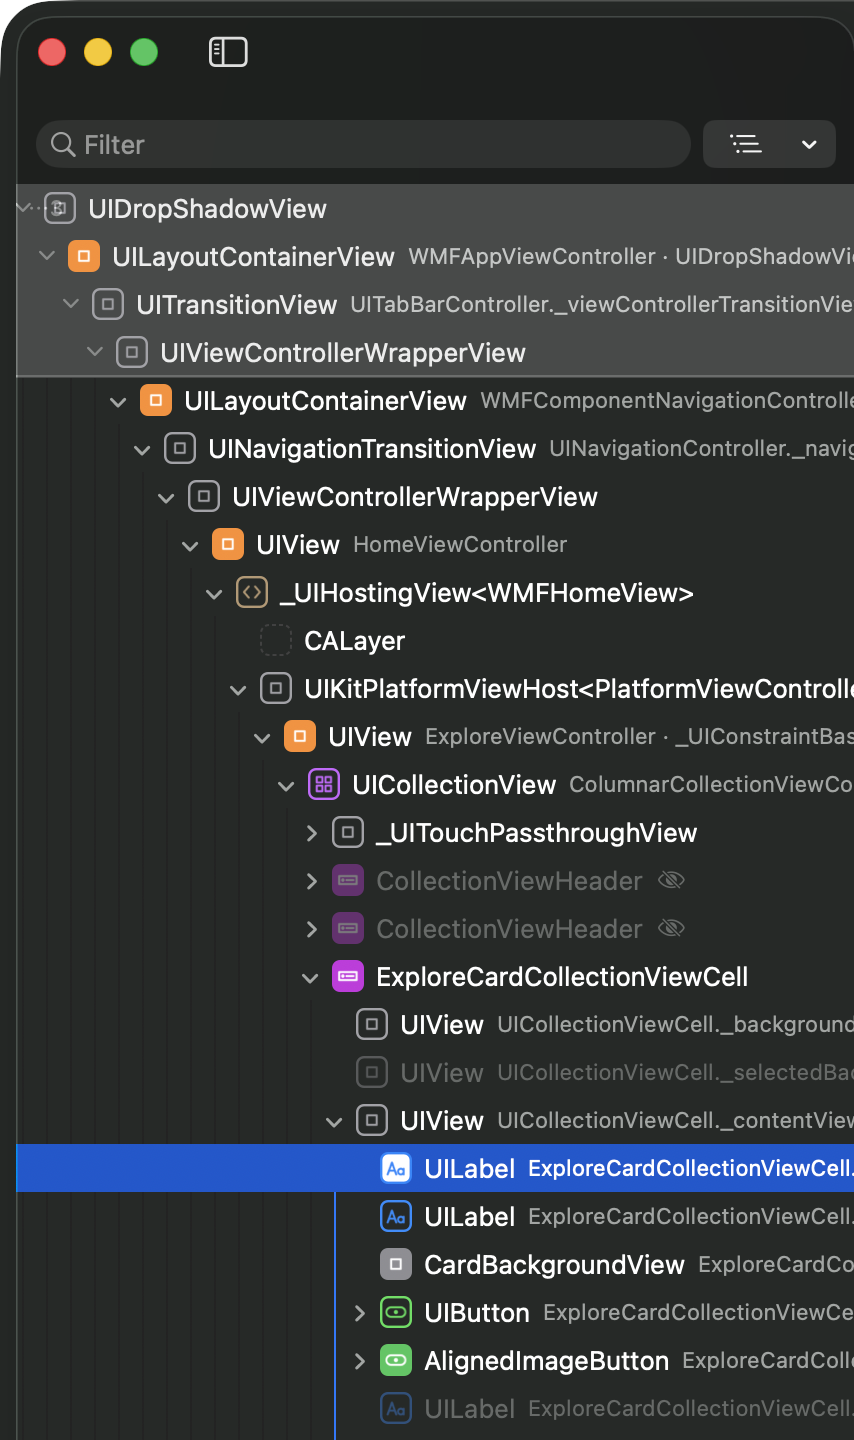Screen dimensions: 854x1440
Task: Collapse UIView ExploreViewController row
Action: click(x=262, y=737)
